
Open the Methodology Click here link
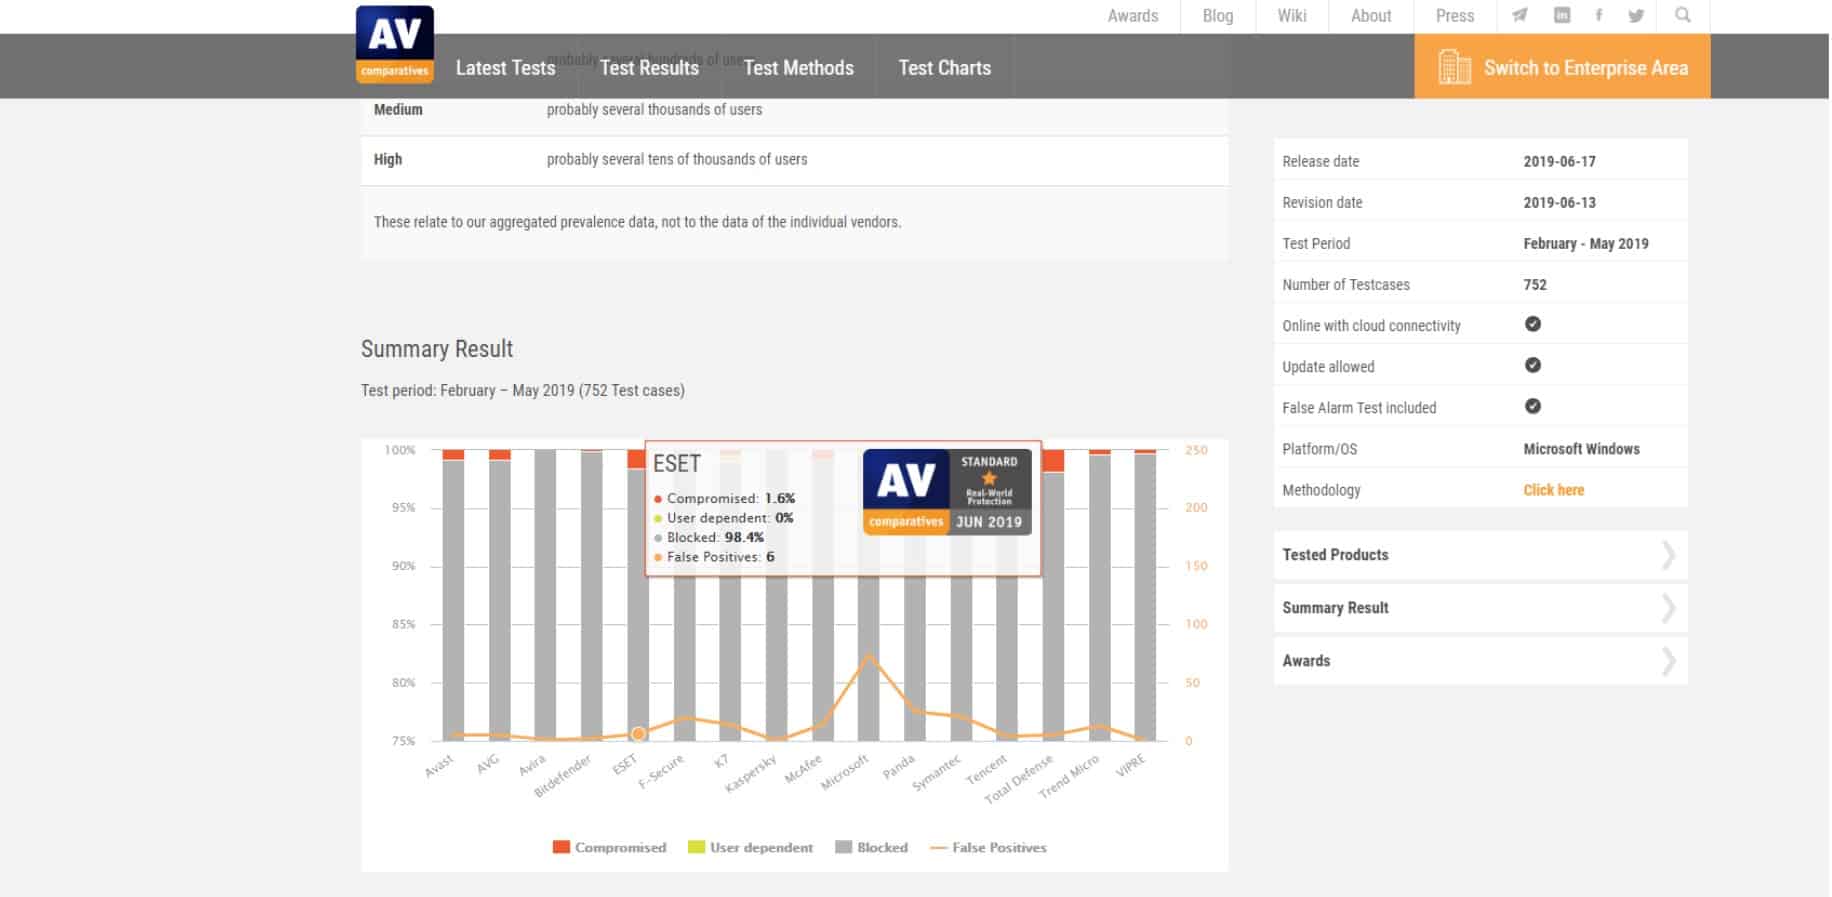(1553, 490)
